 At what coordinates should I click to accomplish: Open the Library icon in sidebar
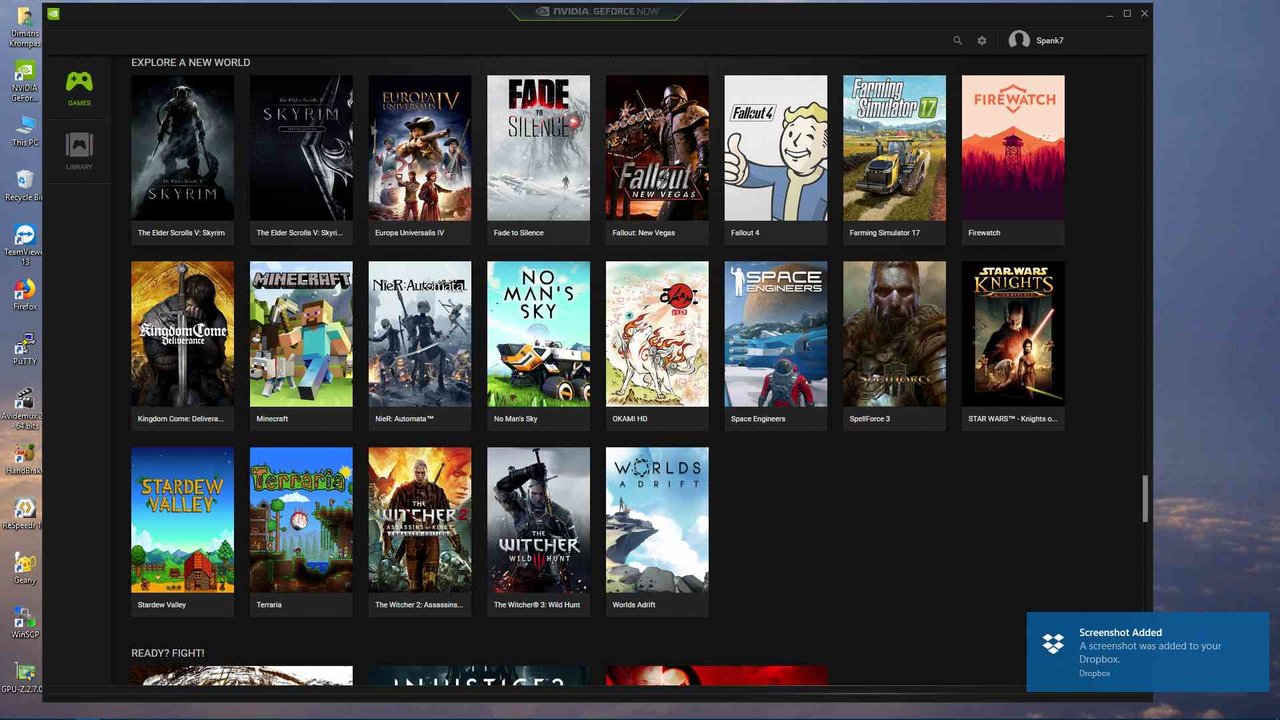point(79,145)
